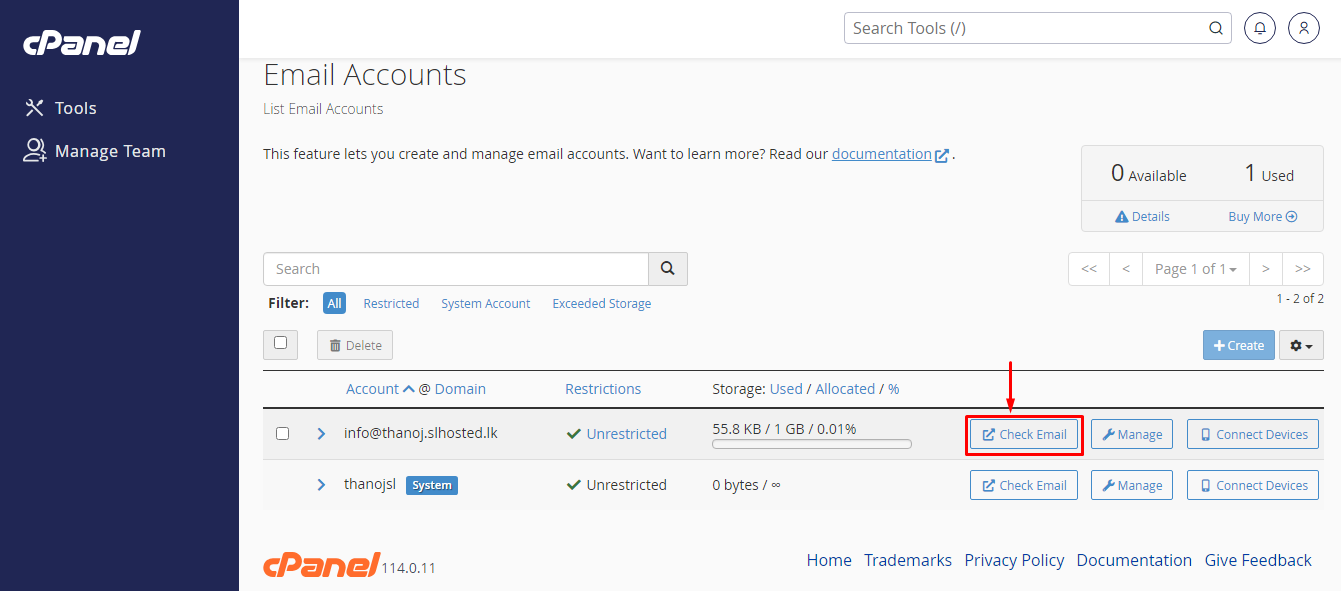Image resolution: width=1341 pixels, height=591 pixels.
Task: Select the Tools wrench icon
Action: tap(33, 107)
